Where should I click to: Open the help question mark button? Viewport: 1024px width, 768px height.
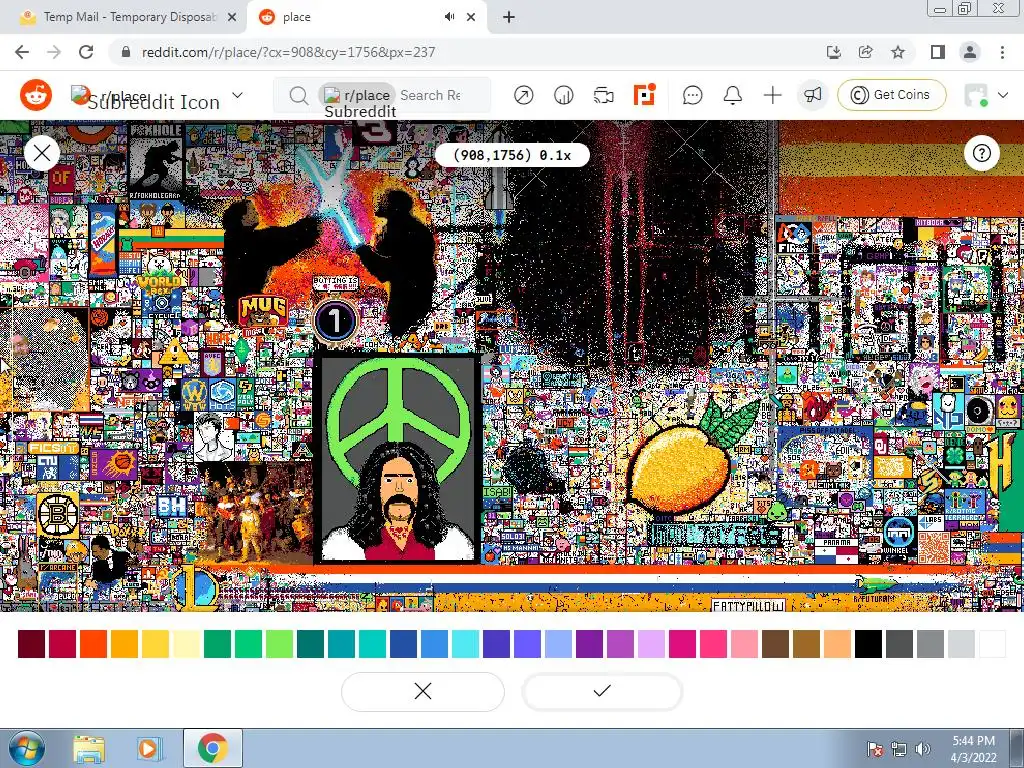click(x=982, y=153)
